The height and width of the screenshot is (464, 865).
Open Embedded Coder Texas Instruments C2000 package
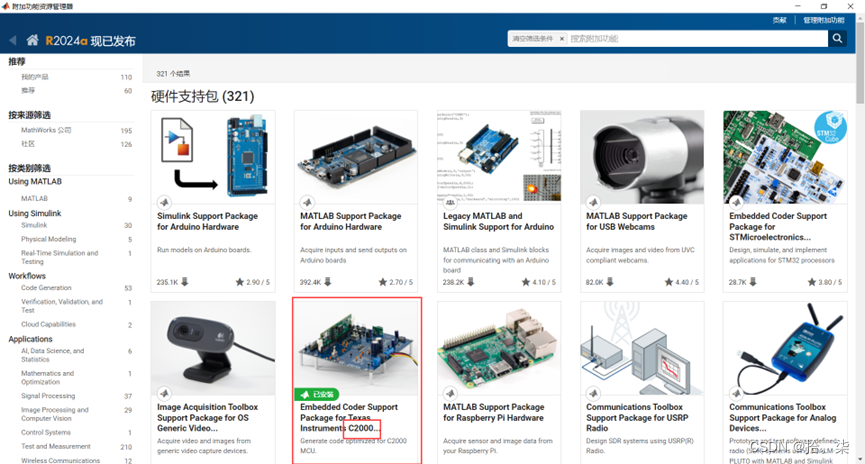click(349, 417)
